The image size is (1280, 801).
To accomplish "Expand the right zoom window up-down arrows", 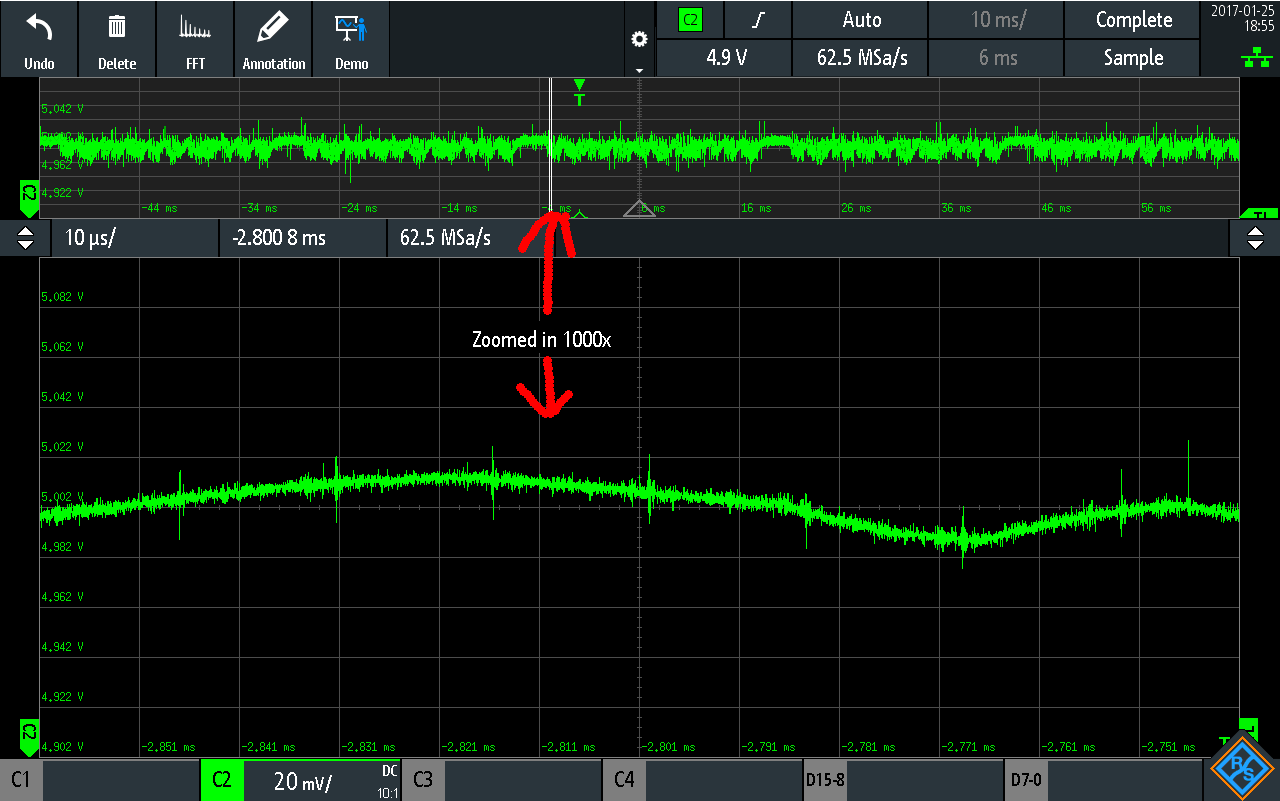I will point(1254,238).
